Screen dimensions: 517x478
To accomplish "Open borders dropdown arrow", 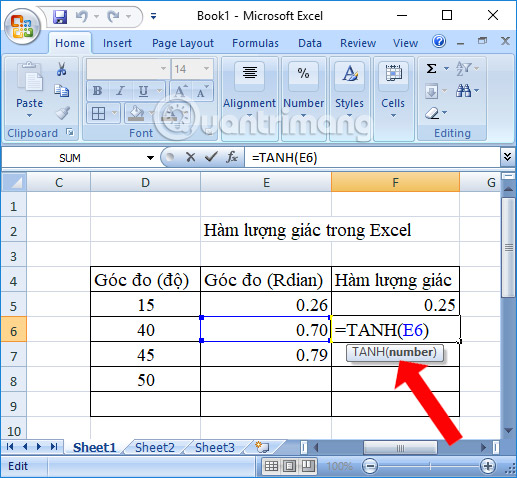I will pos(114,113).
